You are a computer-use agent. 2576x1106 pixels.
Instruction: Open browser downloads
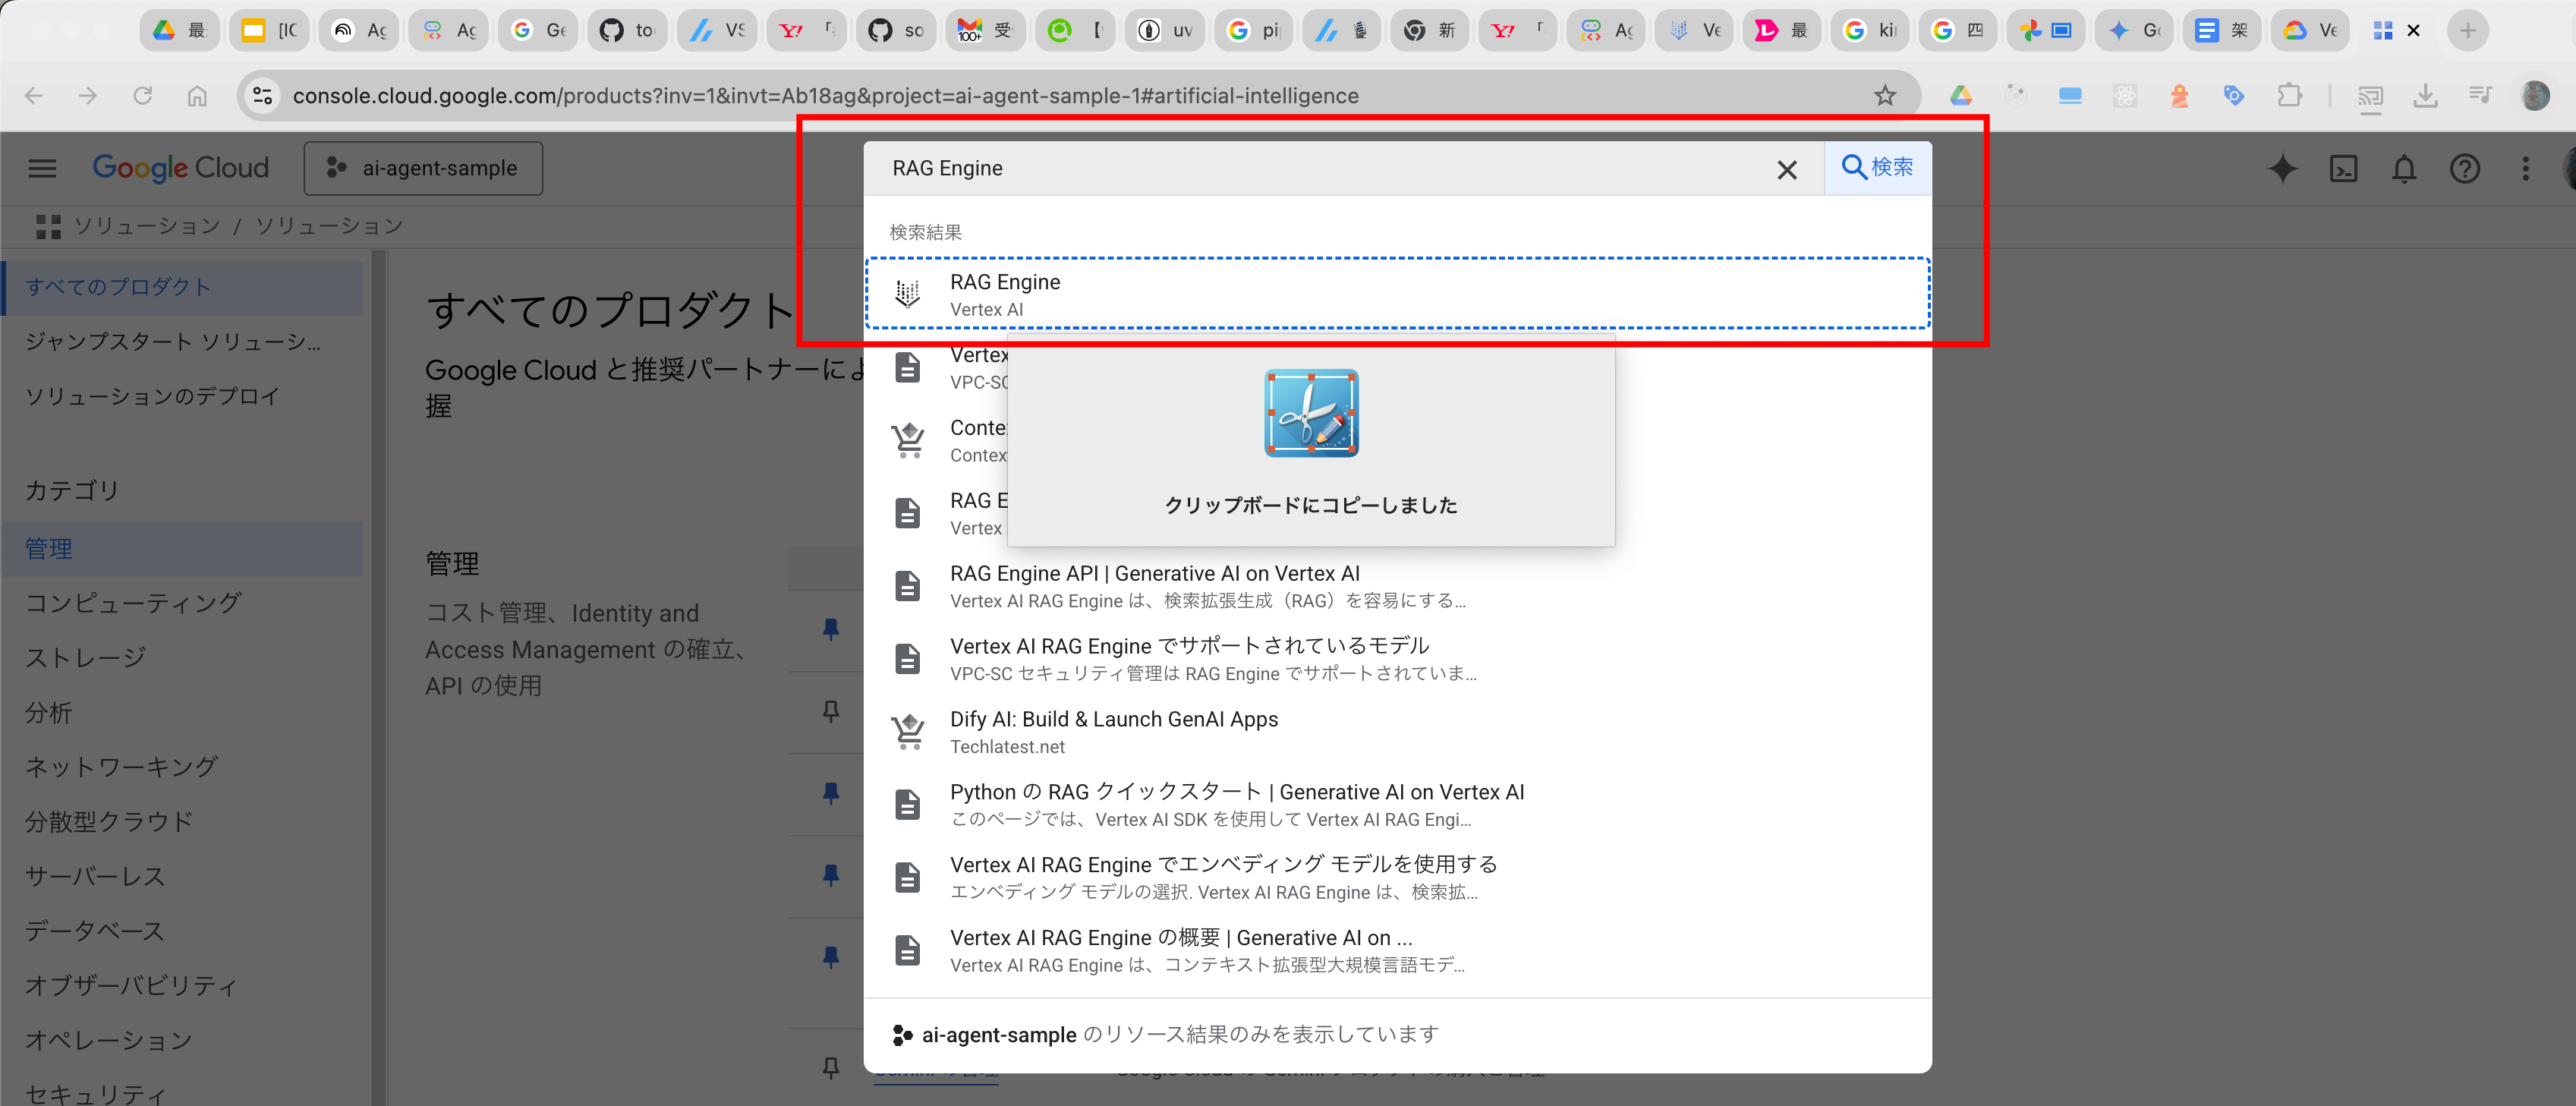pyautogui.click(x=2425, y=96)
